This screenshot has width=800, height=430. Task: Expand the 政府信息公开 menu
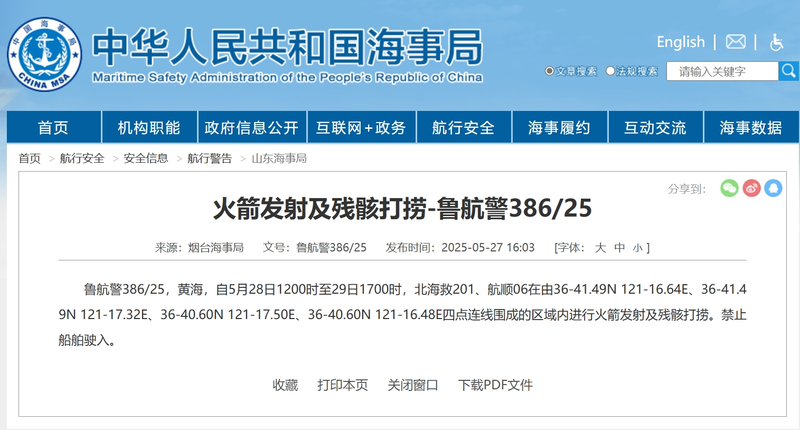[x=251, y=127]
